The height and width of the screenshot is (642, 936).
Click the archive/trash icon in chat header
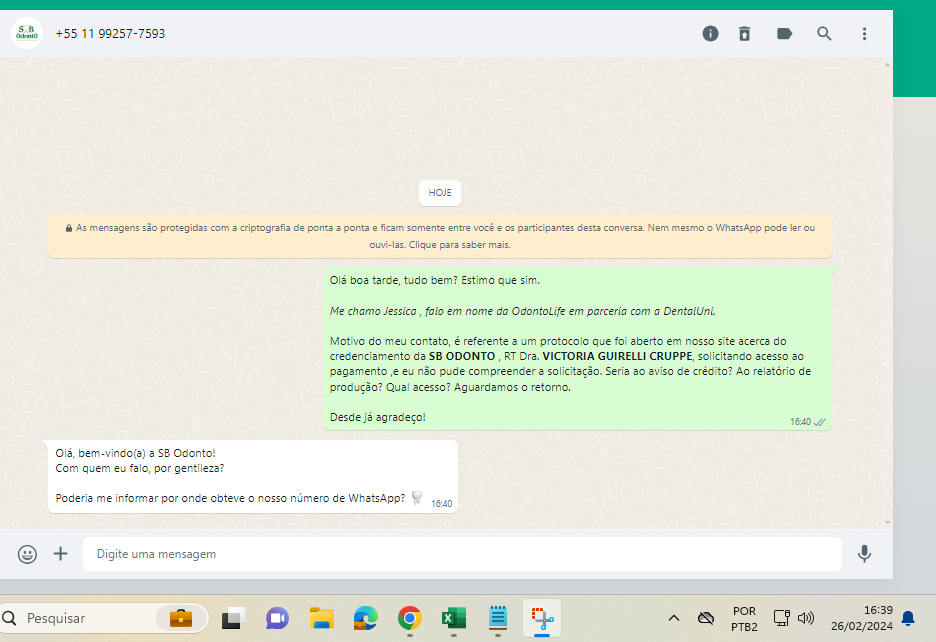[744, 33]
